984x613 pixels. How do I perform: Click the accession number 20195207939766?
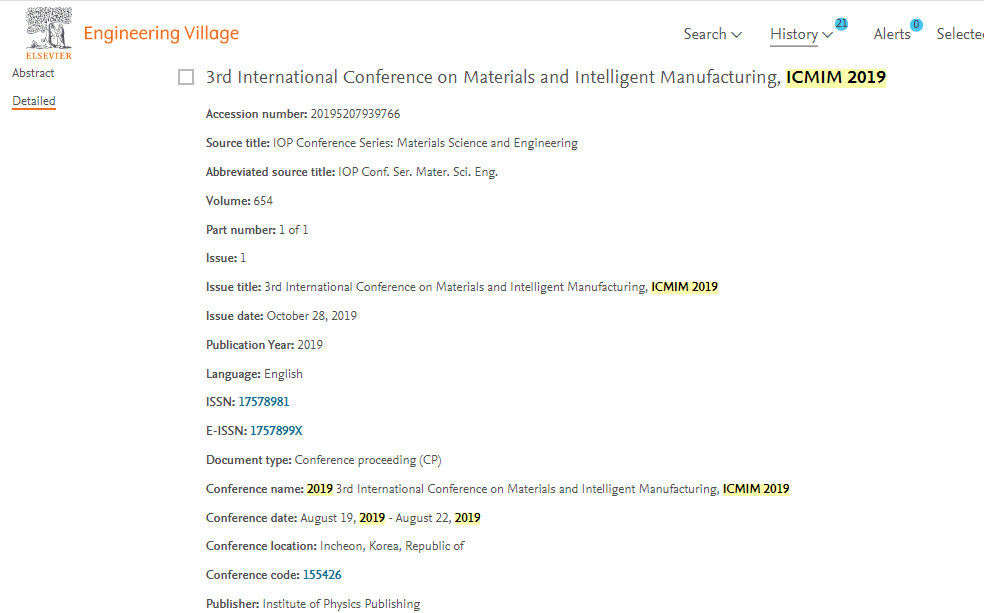(x=355, y=114)
